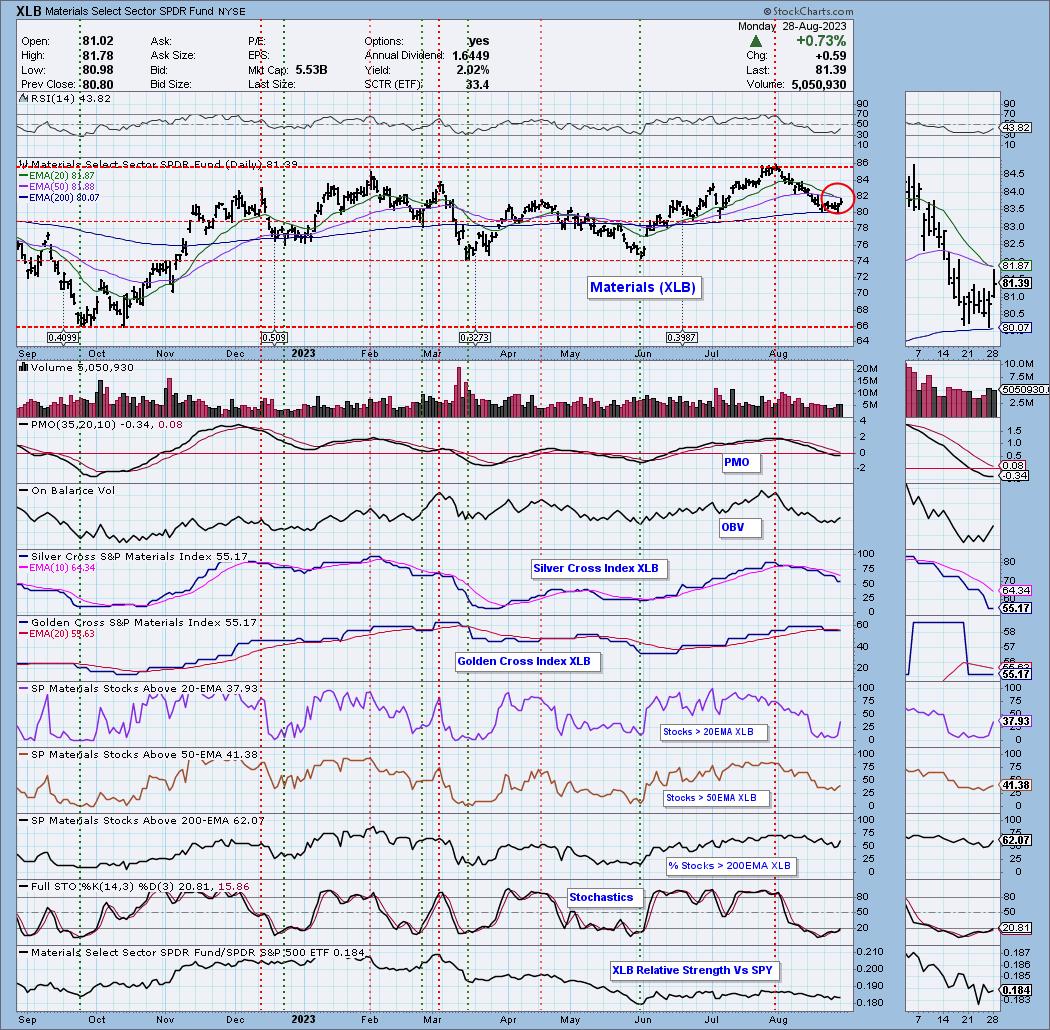The image size is (1050, 1030).
Task: Click the Options value yes
Action: [x=479, y=41]
